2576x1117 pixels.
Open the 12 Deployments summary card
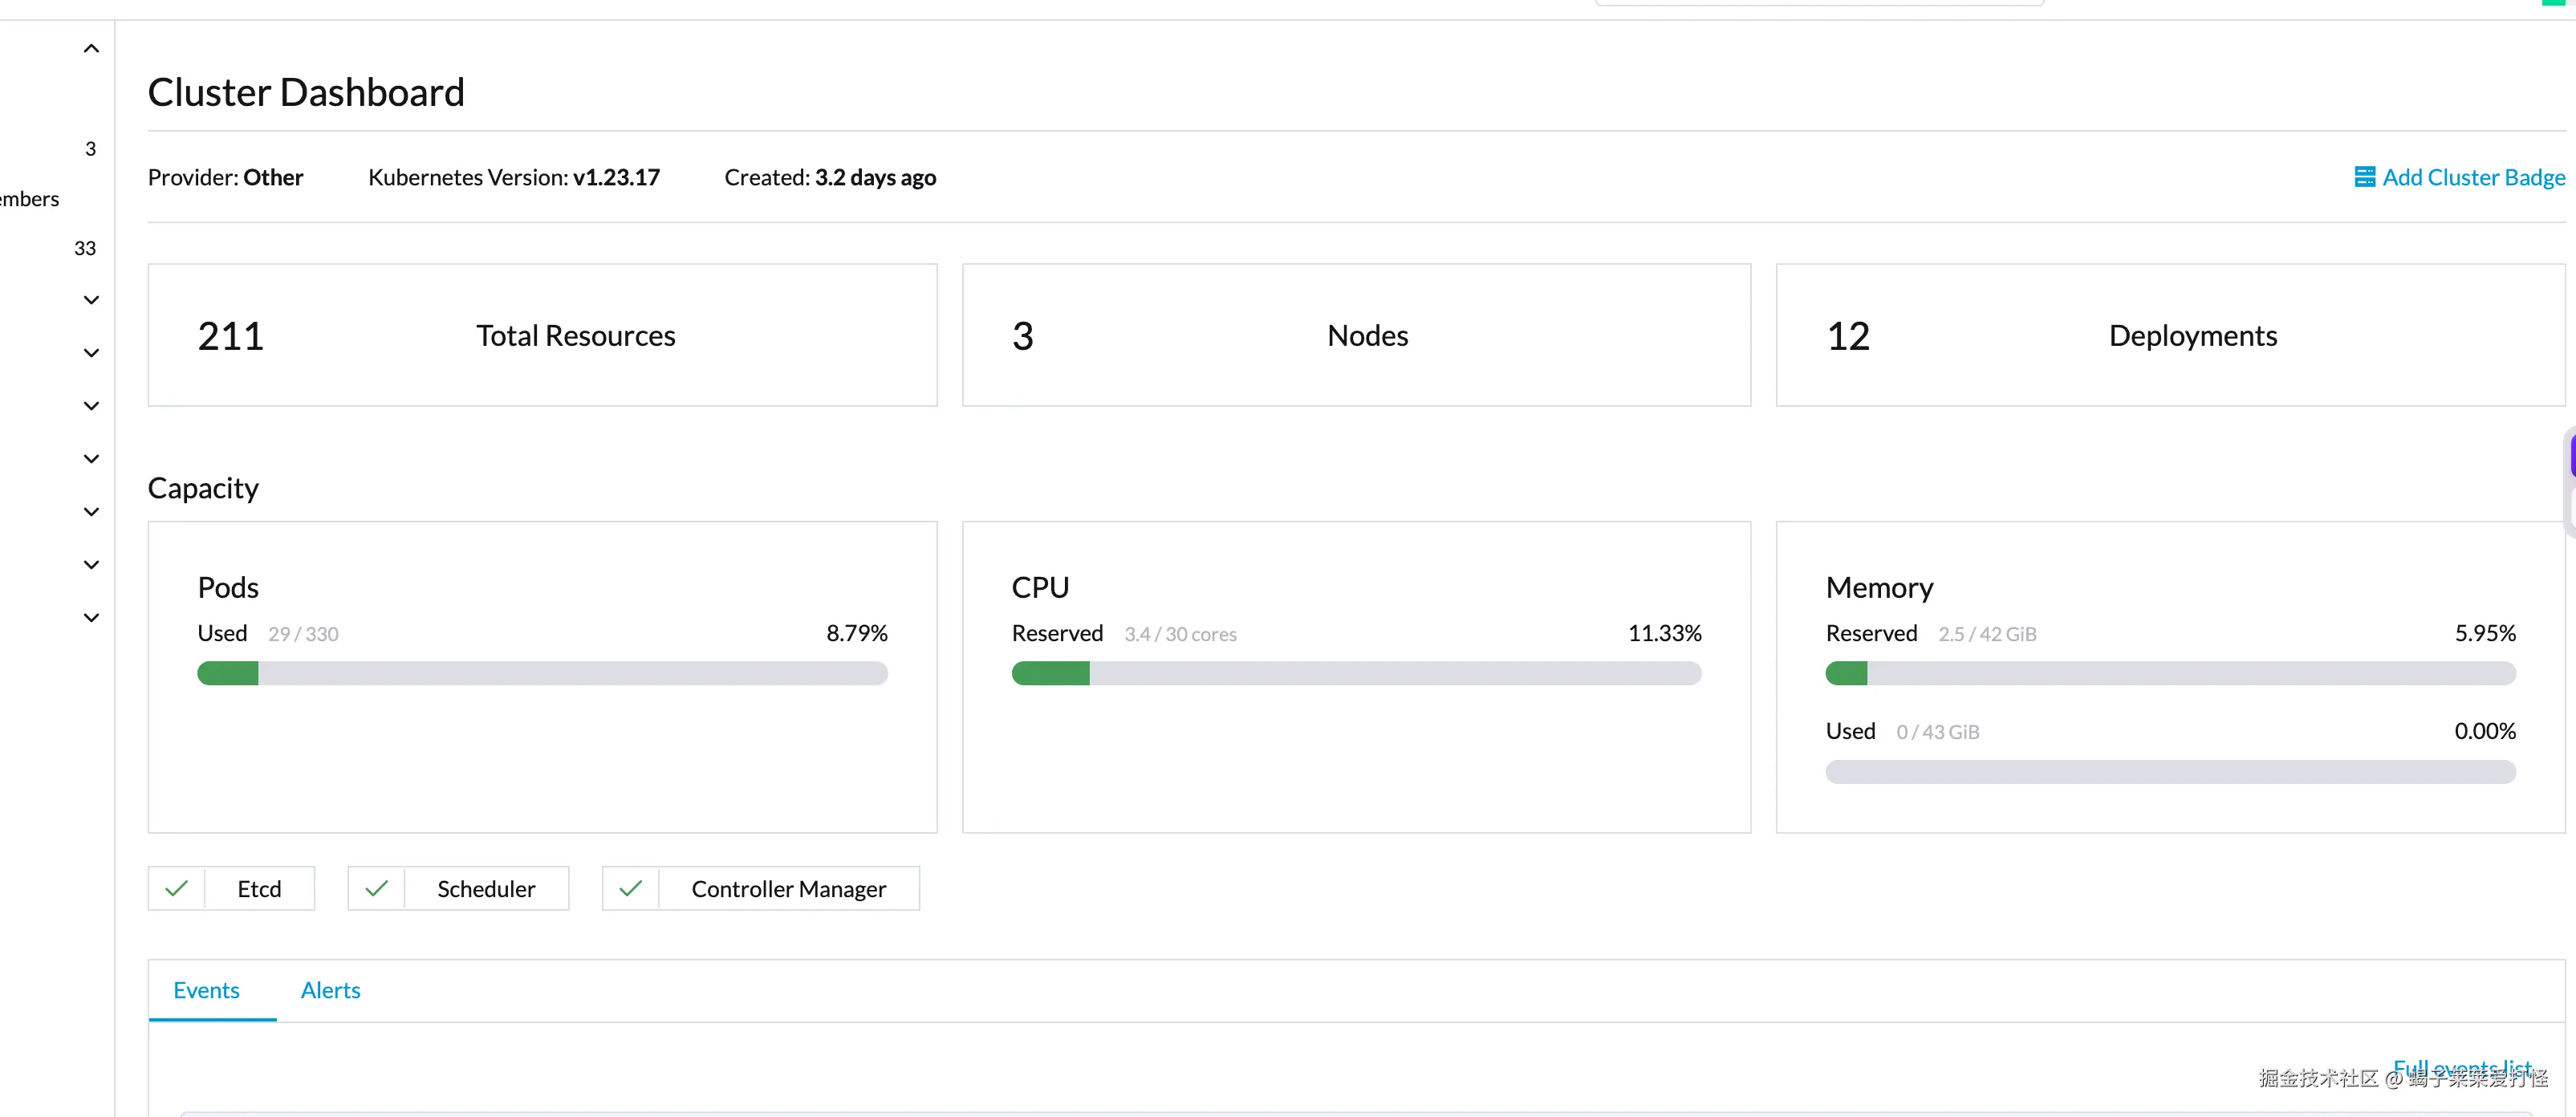click(2170, 335)
